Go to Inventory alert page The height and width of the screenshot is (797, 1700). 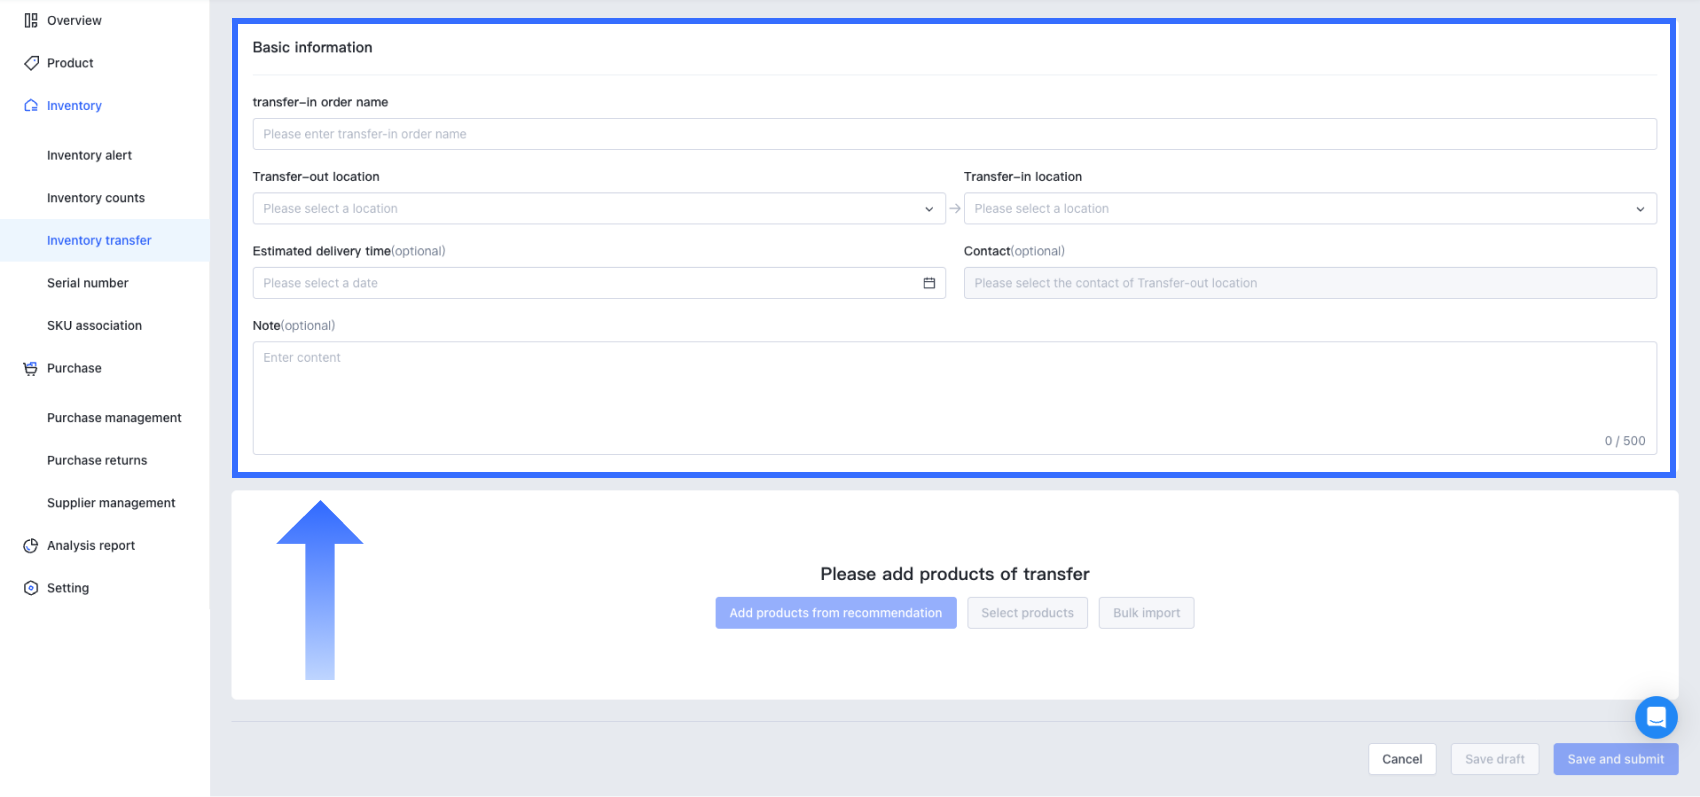click(x=89, y=156)
